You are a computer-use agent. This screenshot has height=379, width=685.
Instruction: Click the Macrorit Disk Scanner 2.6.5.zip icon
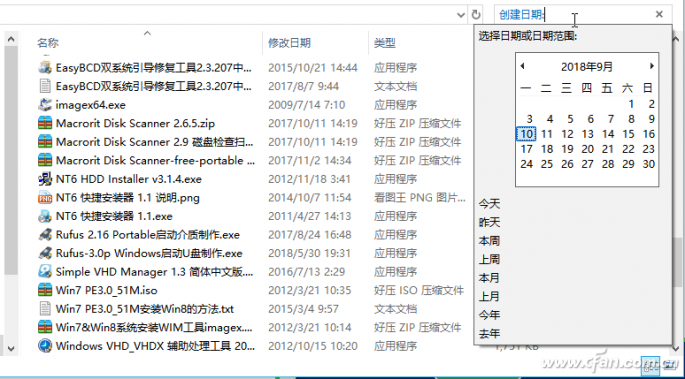[x=45, y=124]
